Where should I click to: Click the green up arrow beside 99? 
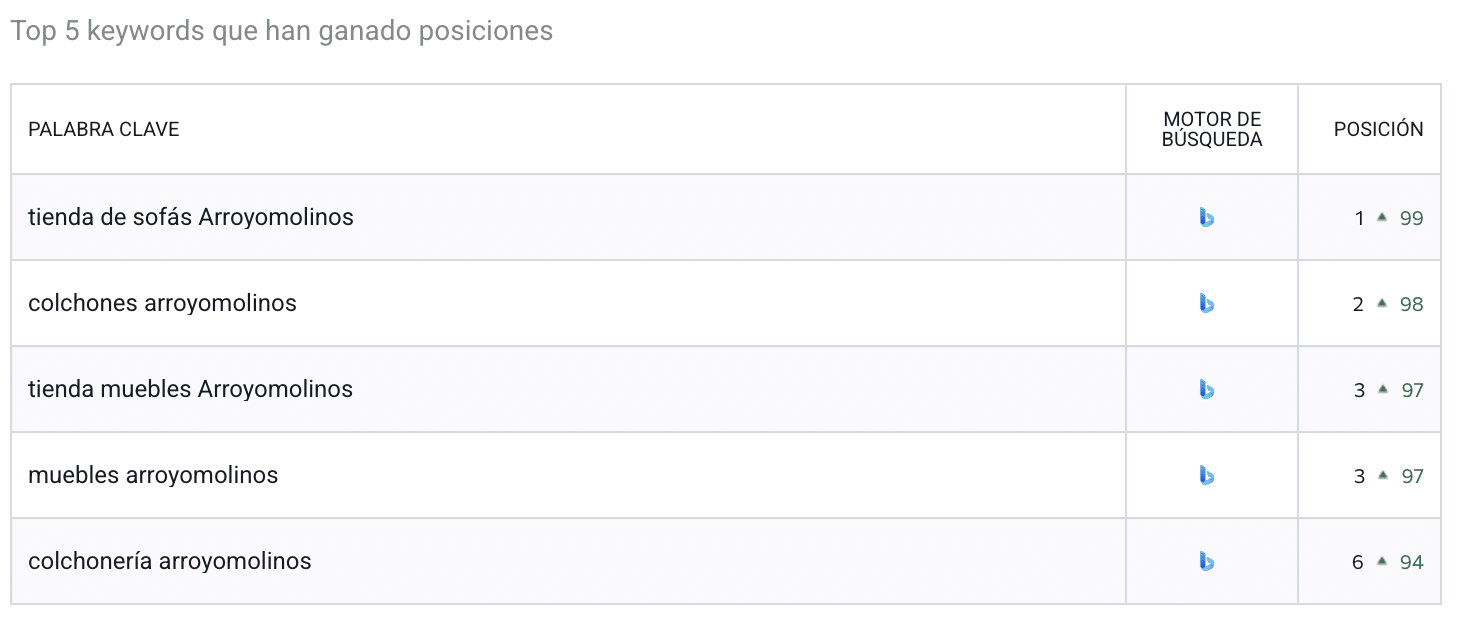coord(1382,217)
